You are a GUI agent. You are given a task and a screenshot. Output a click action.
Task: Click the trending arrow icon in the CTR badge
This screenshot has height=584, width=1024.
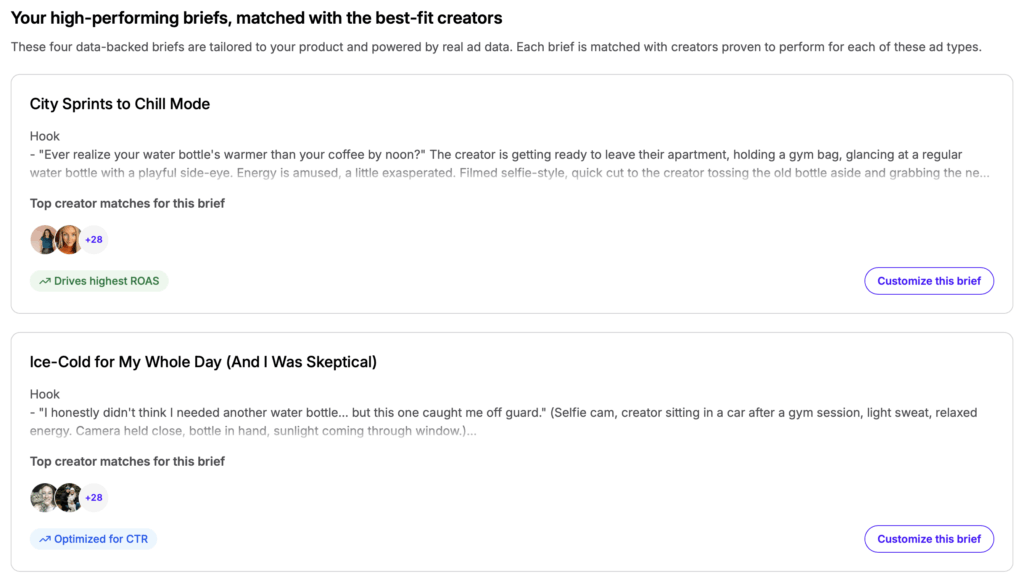click(45, 539)
